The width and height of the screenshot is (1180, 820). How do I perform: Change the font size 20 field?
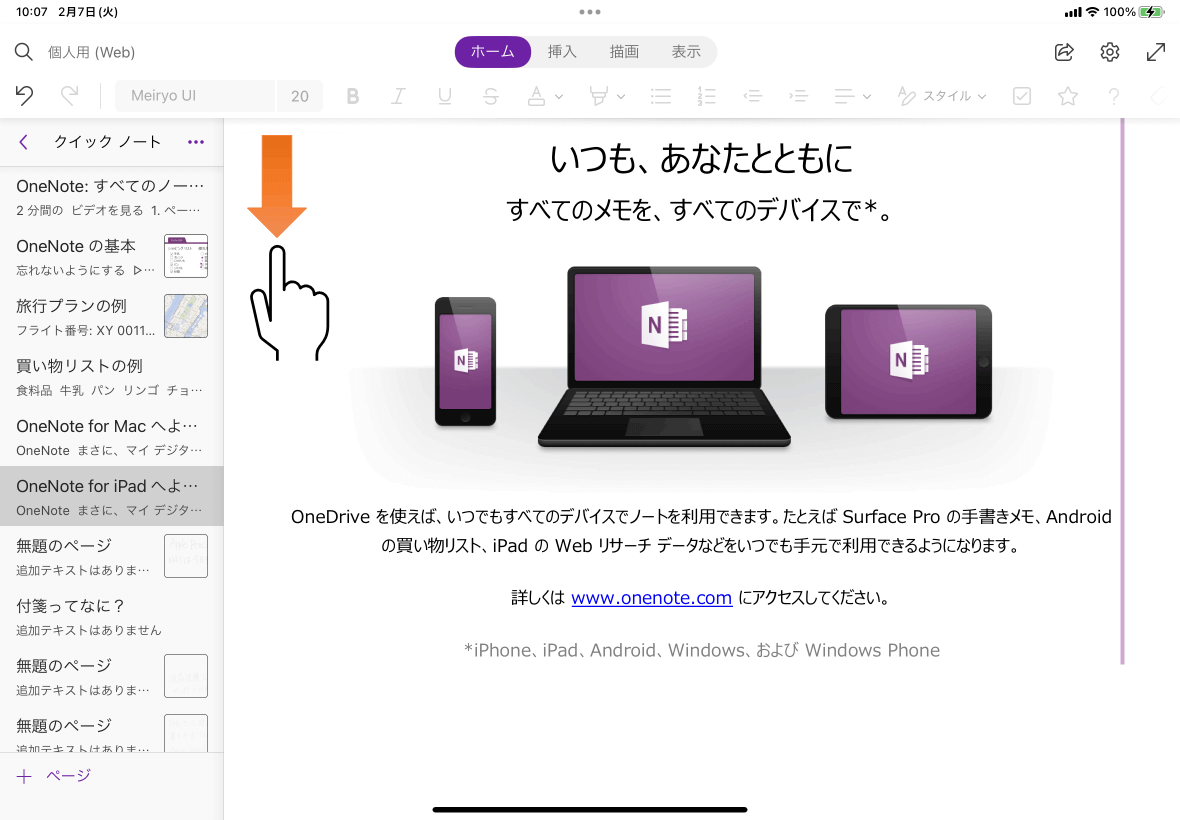click(300, 96)
